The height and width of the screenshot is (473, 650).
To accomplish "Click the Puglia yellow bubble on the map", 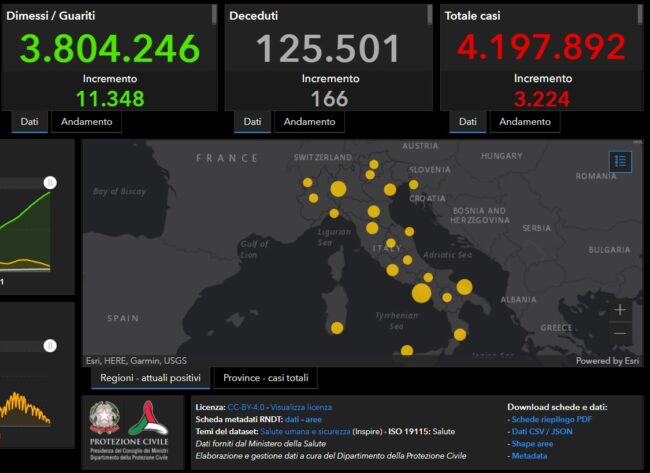I will point(465,287).
